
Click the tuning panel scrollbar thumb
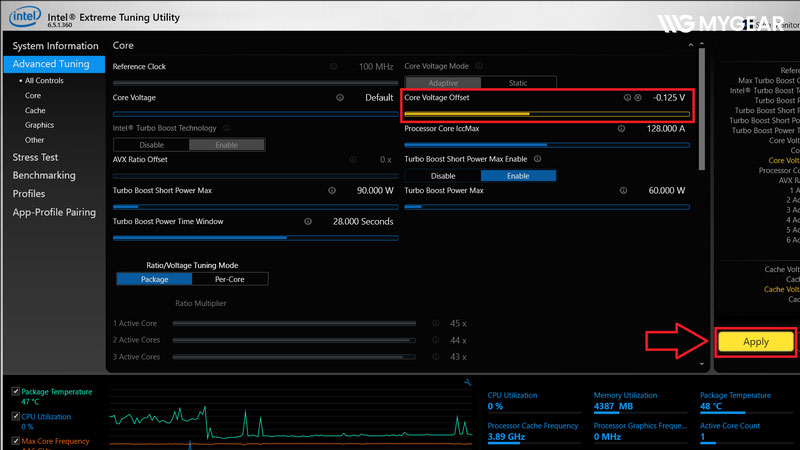pyautogui.click(x=702, y=109)
